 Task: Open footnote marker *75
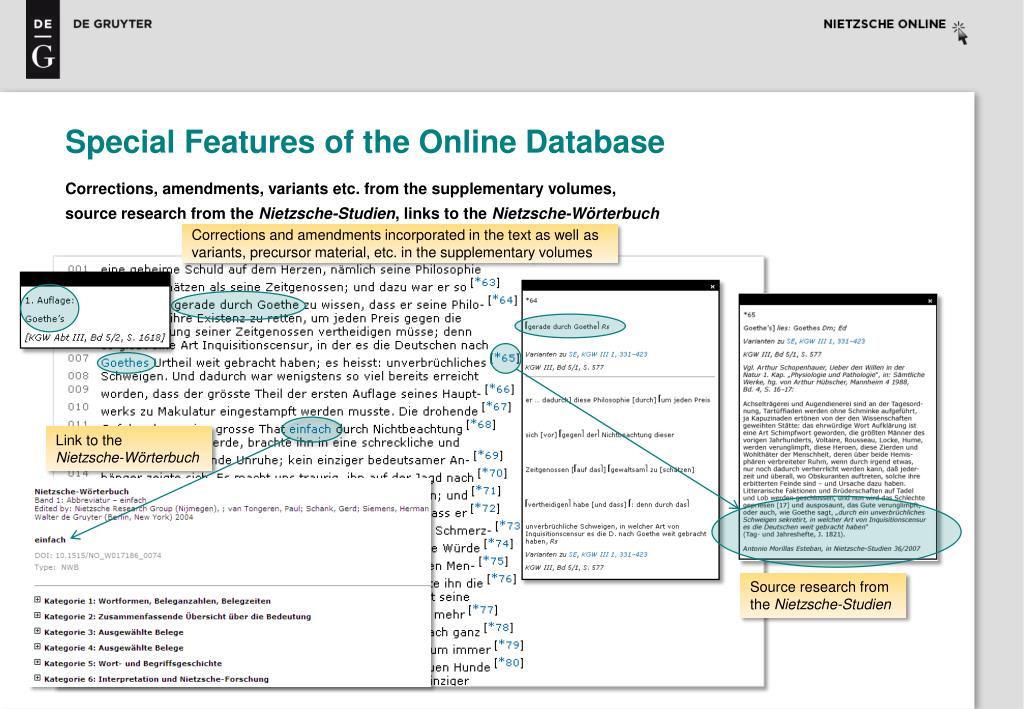(x=493, y=561)
